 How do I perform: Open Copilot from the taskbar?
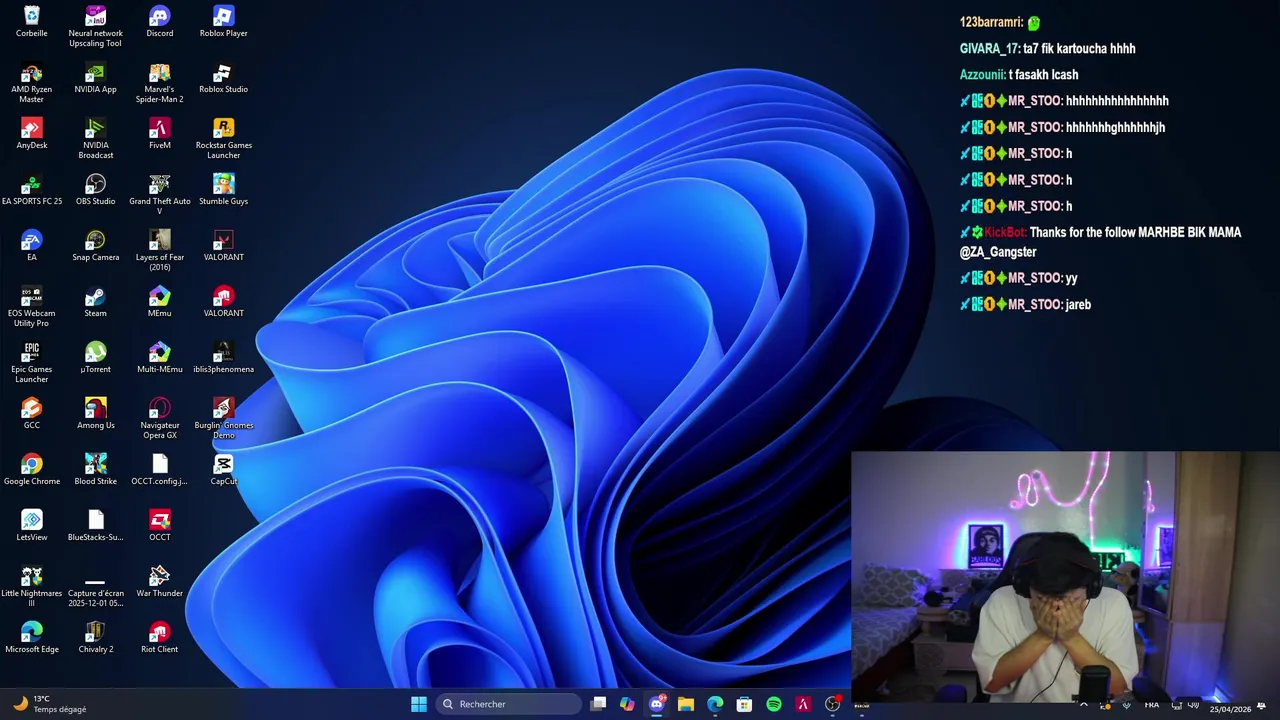(x=627, y=704)
